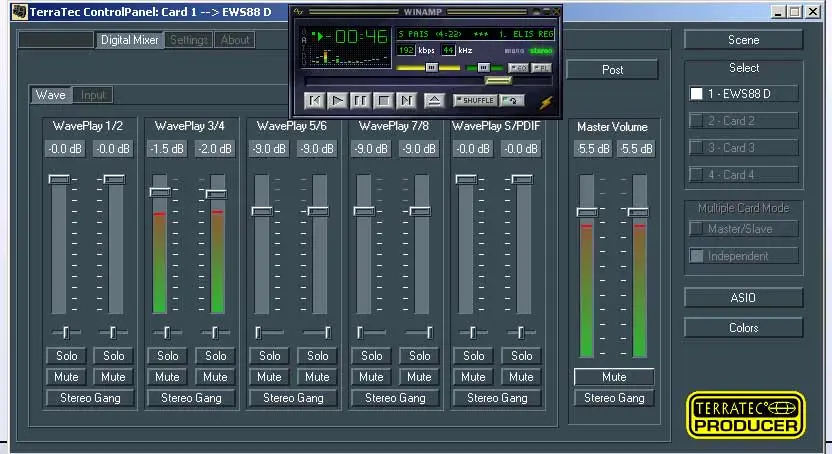Select the Input sub-tab
The width and height of the screenshot is (832, 454).
point(93,95)
